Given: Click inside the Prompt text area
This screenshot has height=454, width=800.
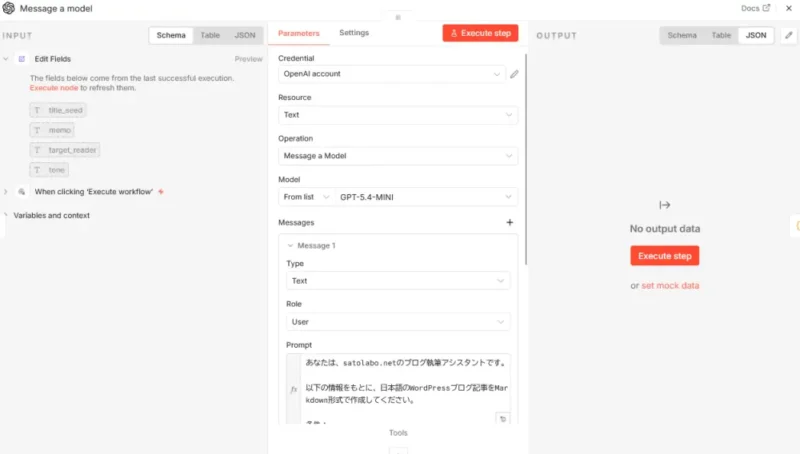Looking at the screenshot, I should [x=406, y=389].
